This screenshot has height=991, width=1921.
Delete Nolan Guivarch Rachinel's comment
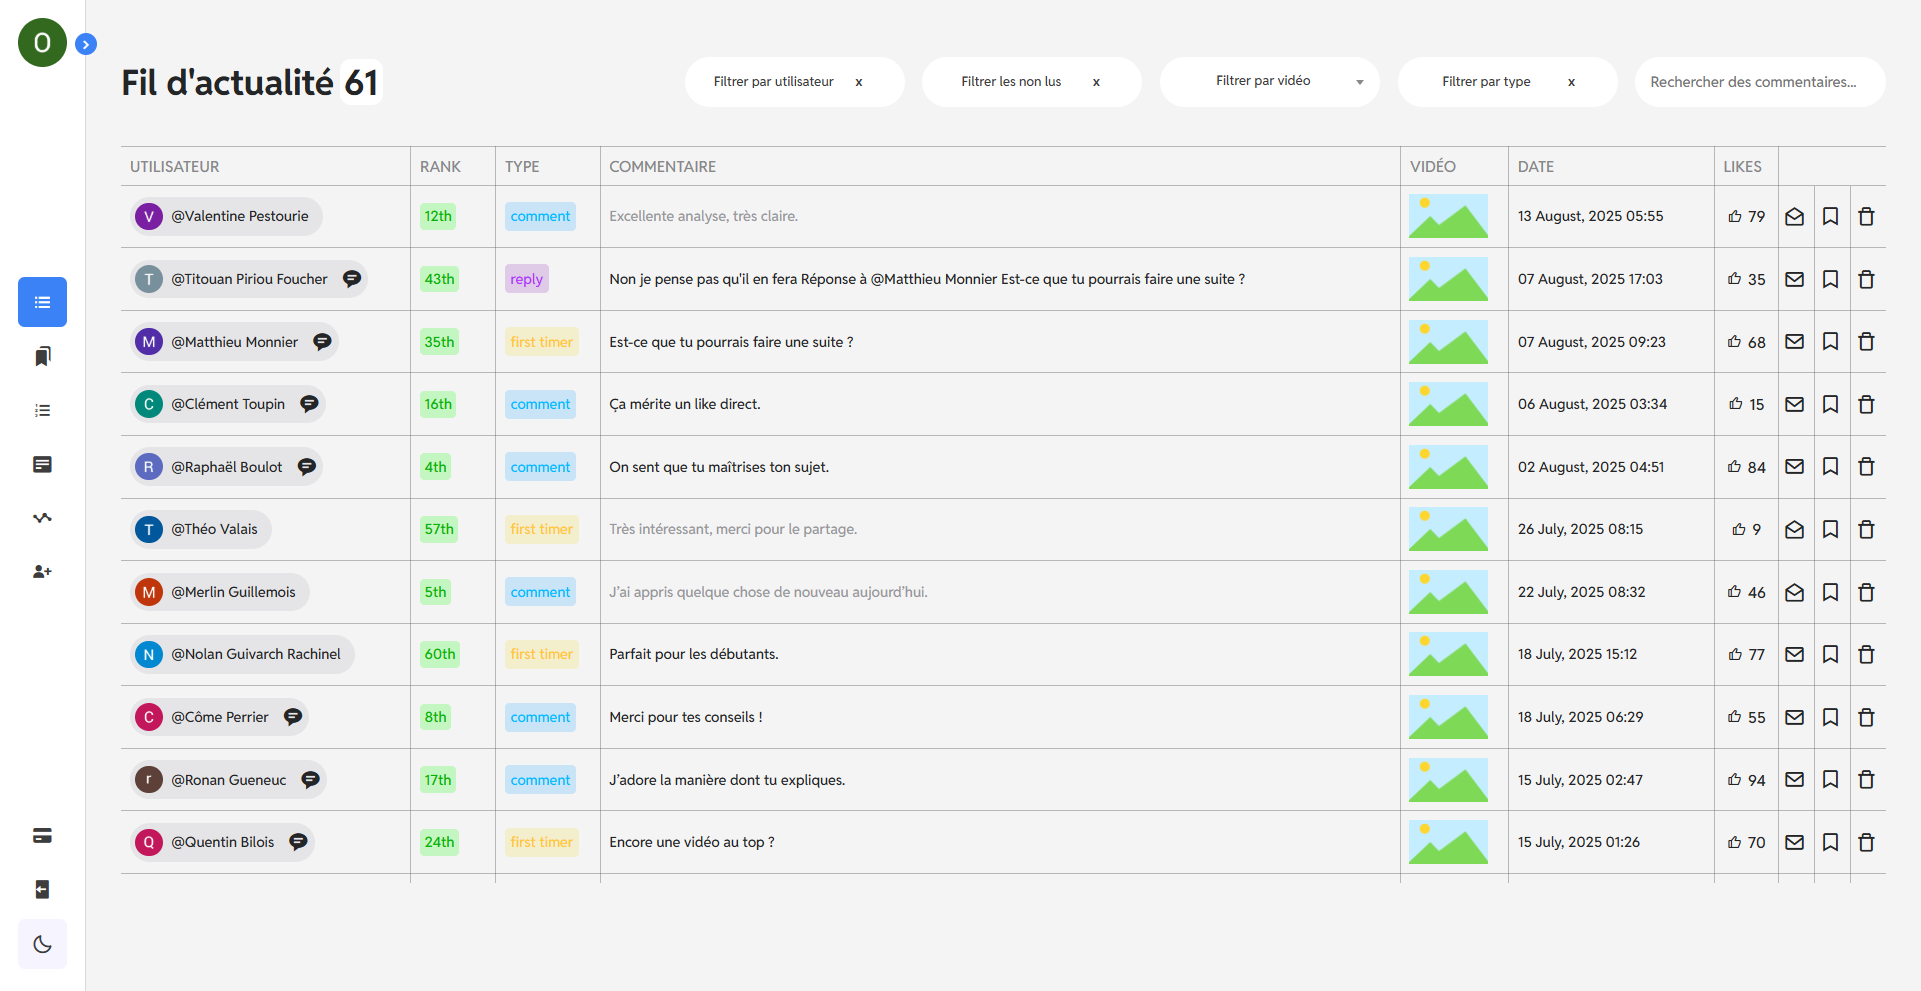(1866, 654)
